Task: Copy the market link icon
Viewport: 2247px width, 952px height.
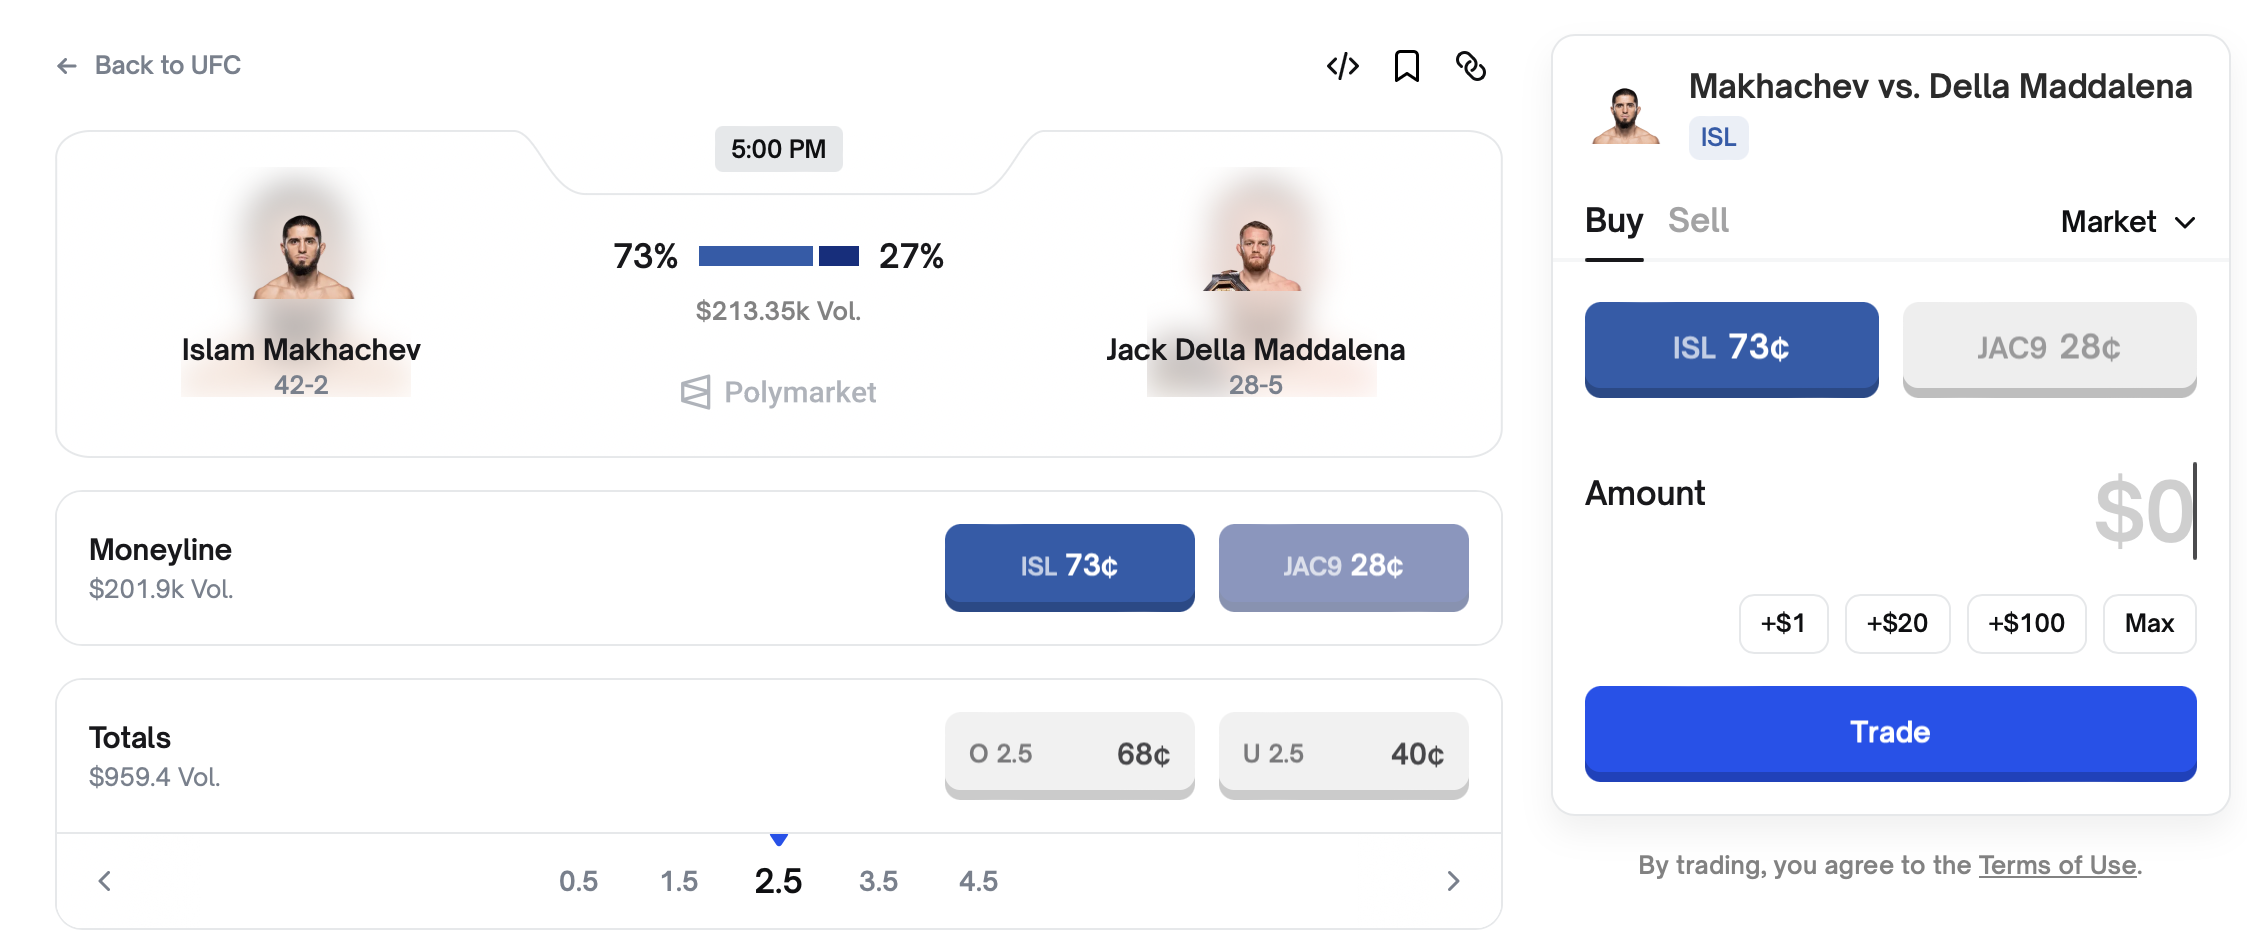Action: tap(1470, 66)
